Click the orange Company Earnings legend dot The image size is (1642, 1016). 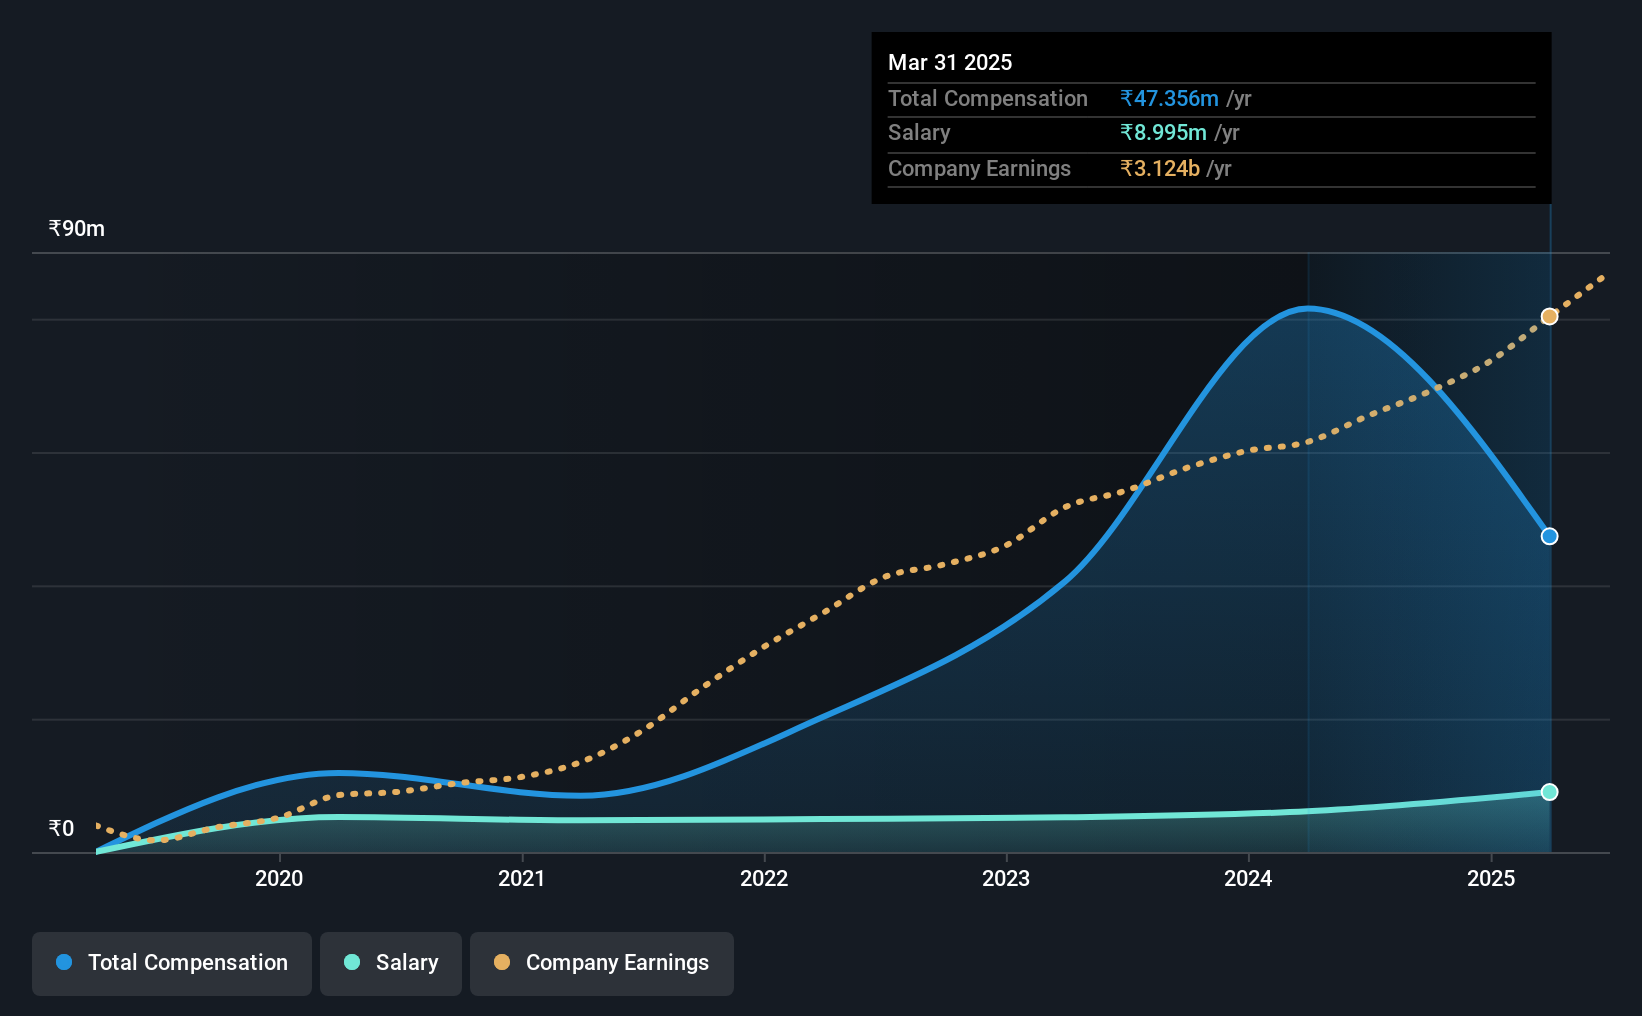tap(502, 962)
